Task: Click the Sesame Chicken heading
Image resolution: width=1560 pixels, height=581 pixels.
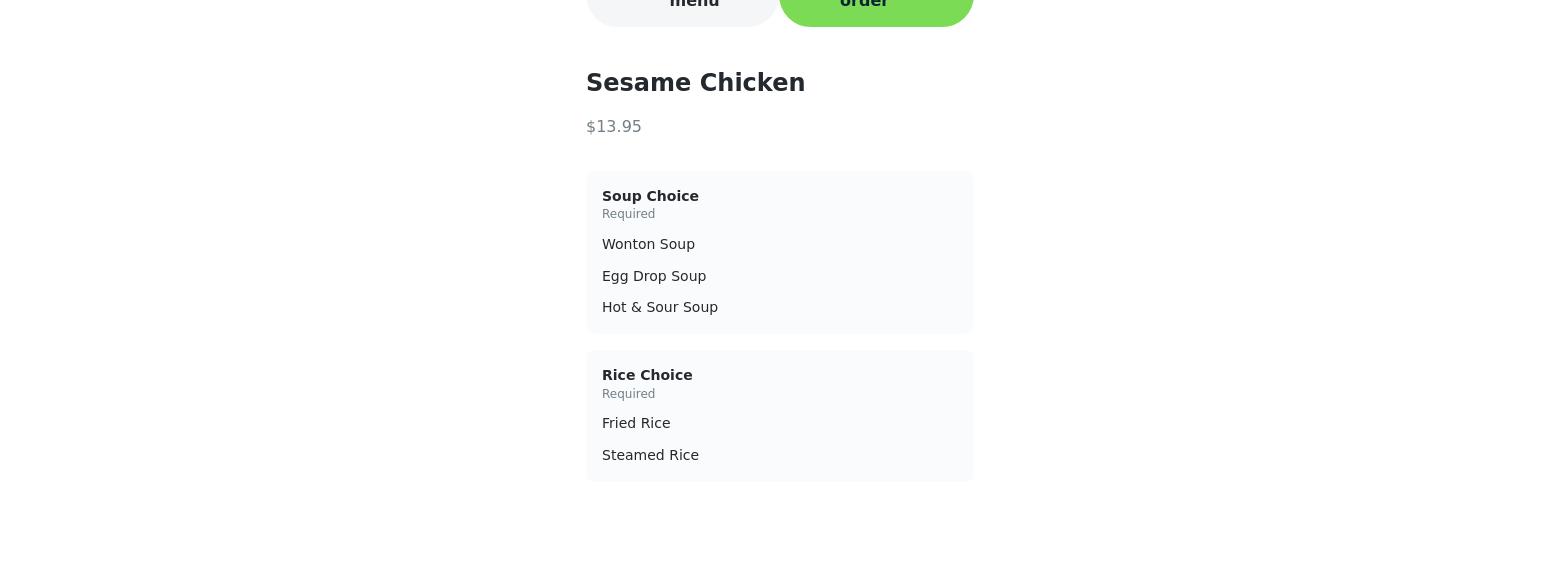Action: click(x=695, y=83)
